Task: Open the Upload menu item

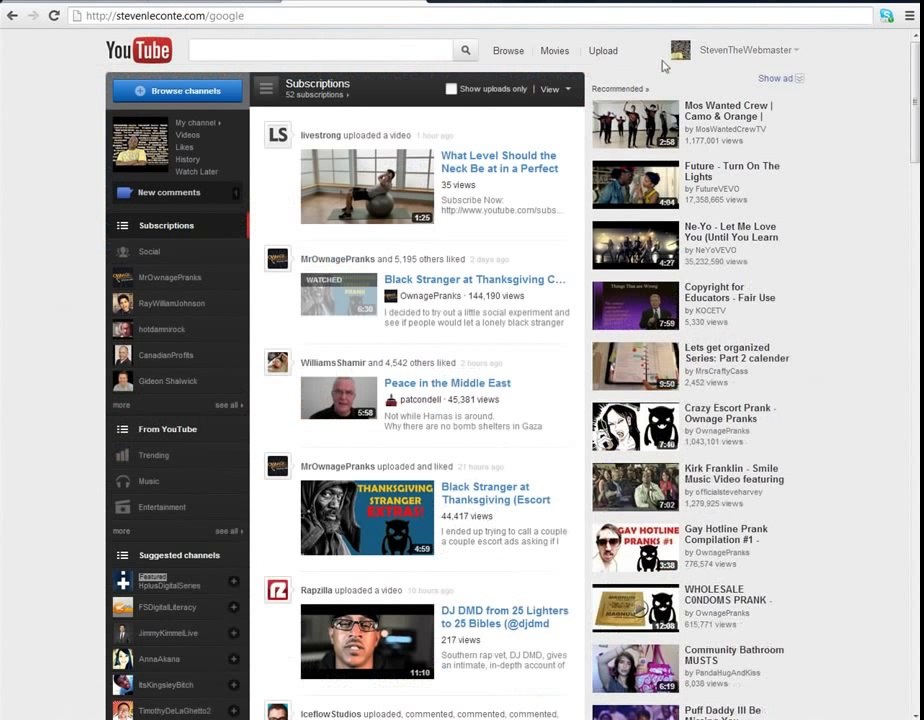Action: pyautogui.click(x=603, y=51)
